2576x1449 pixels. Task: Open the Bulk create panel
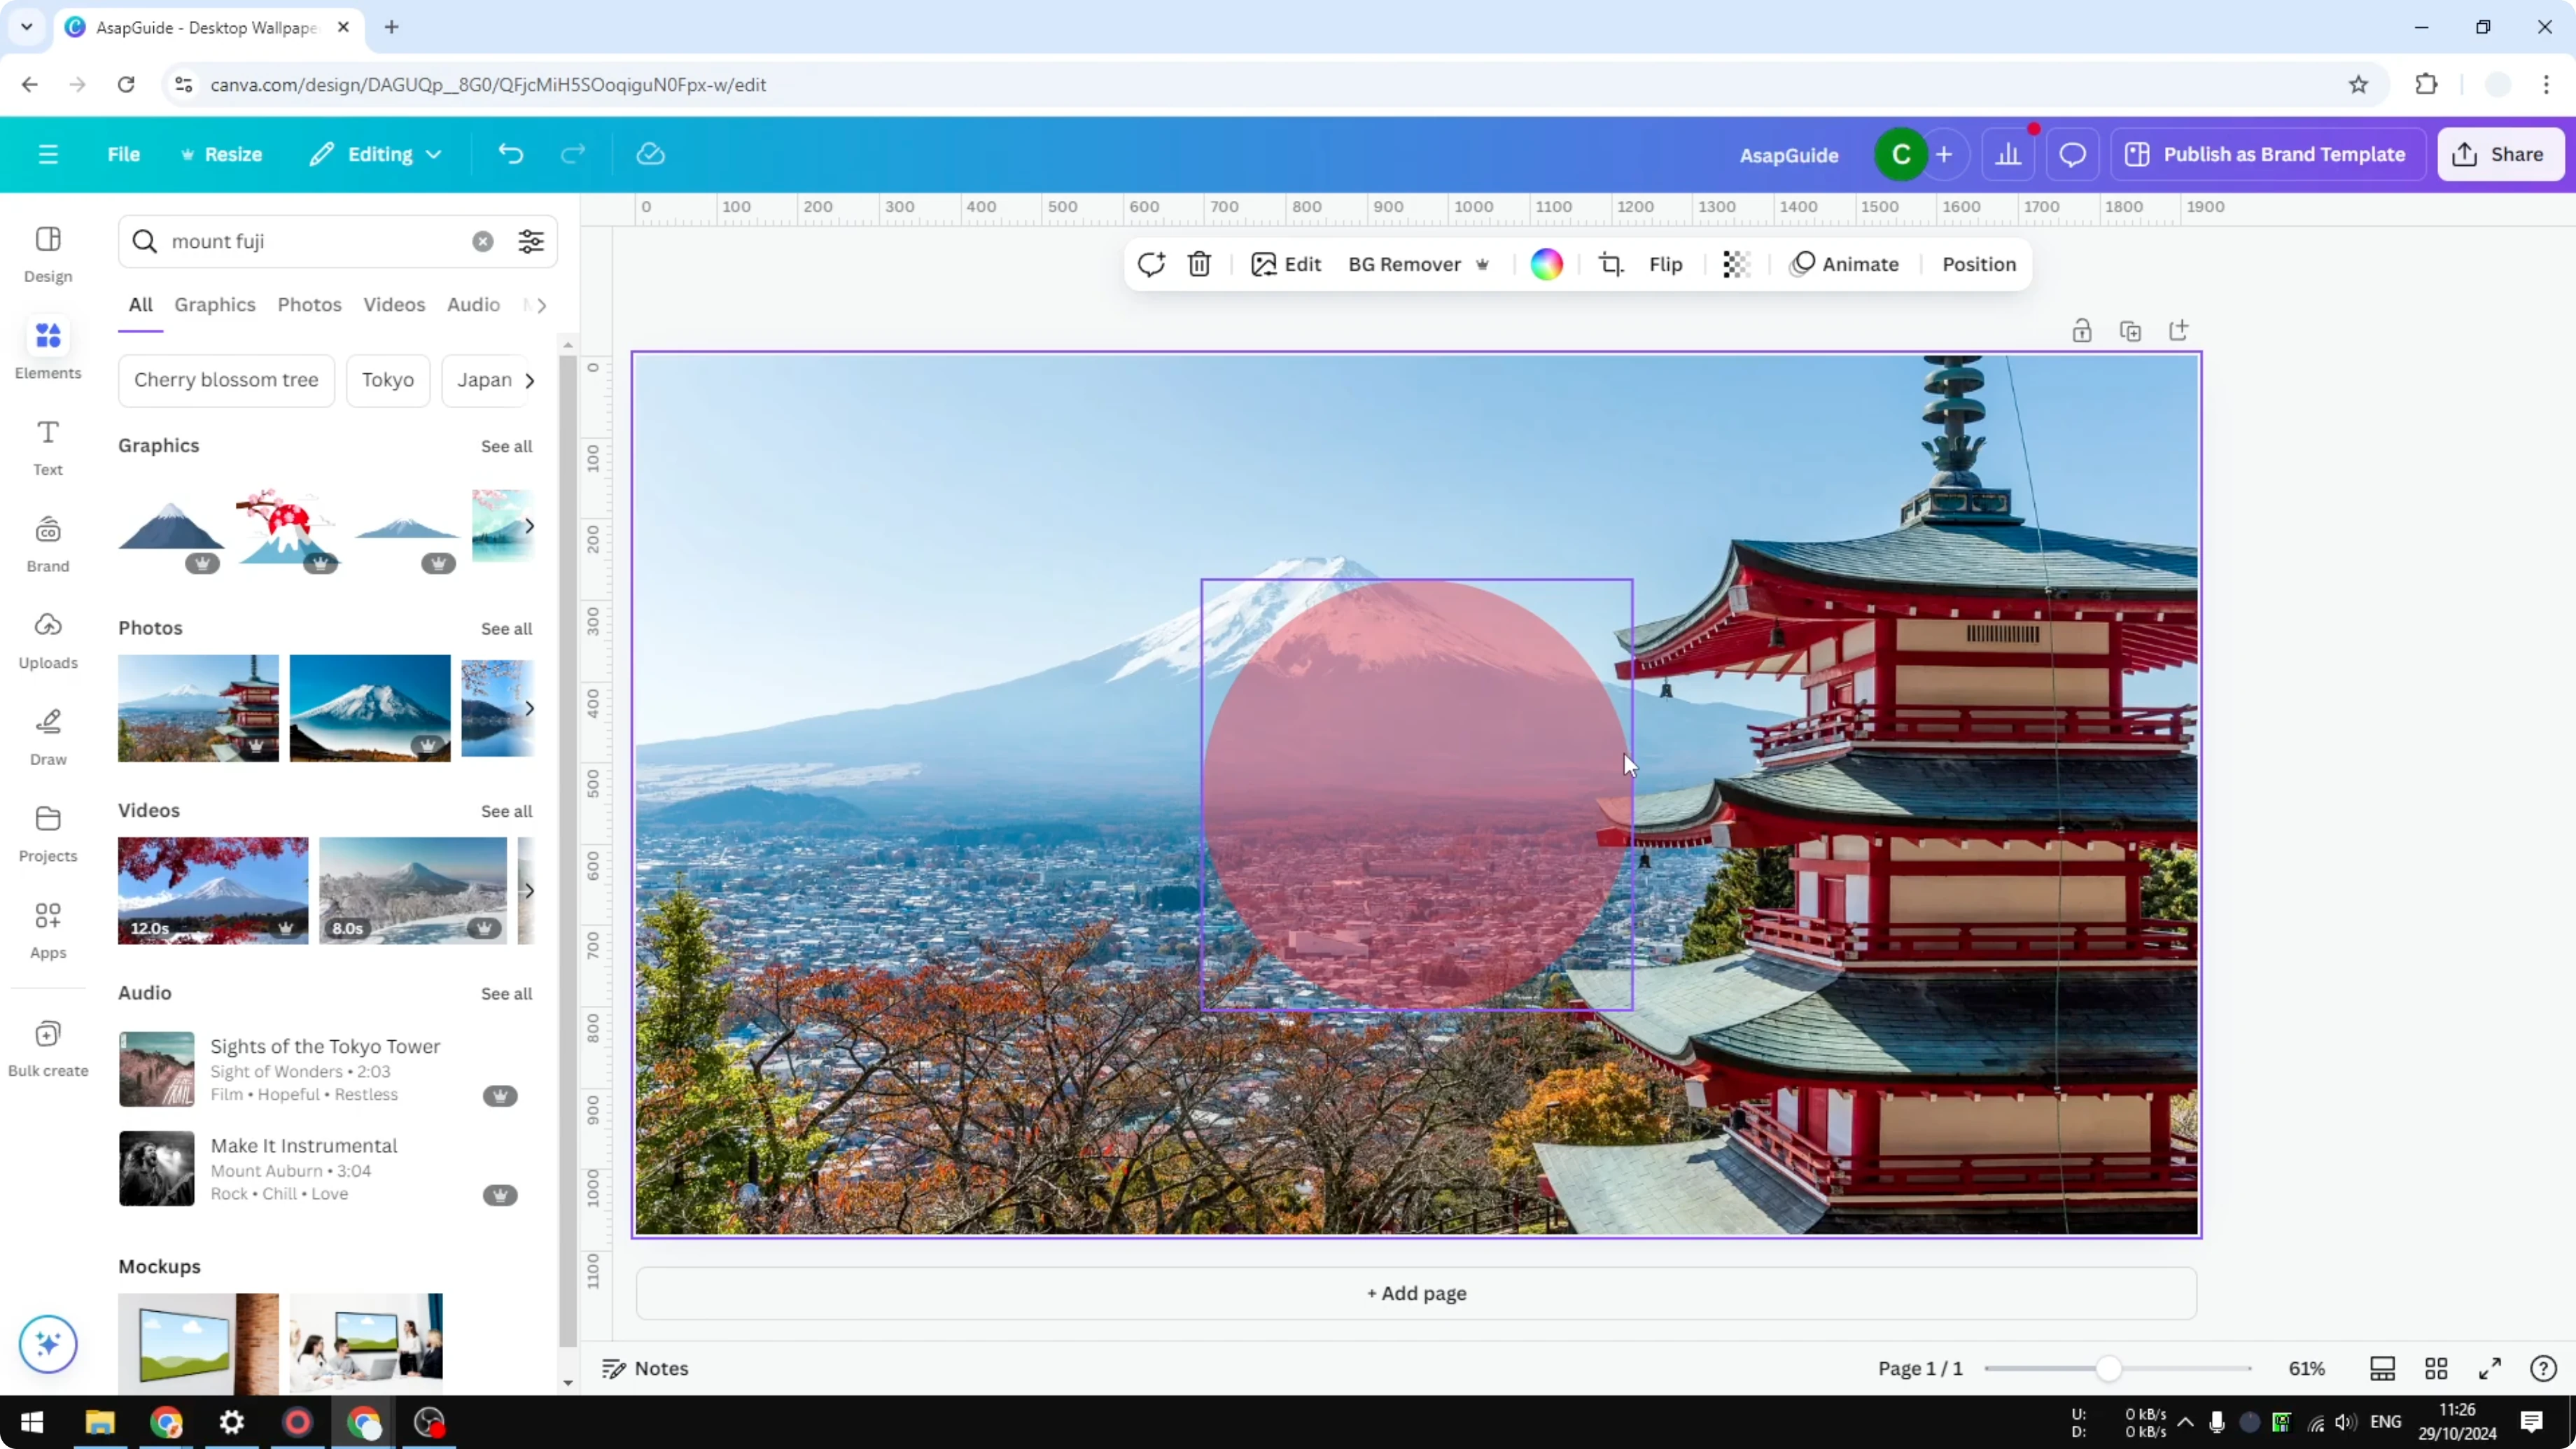[47, 1046]
